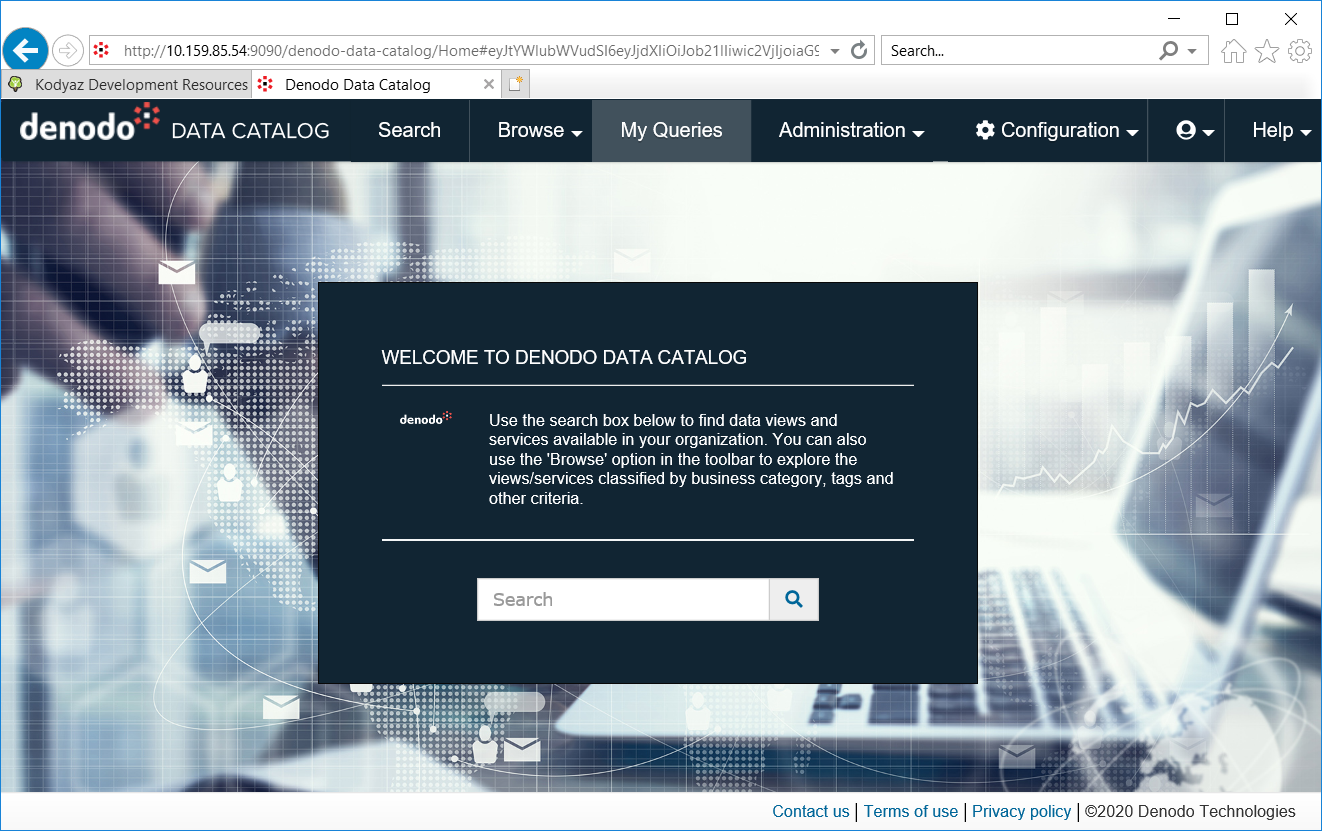Minimize the browser window
This screenshot has width=1322, height=831.
tap(1175, 18)
